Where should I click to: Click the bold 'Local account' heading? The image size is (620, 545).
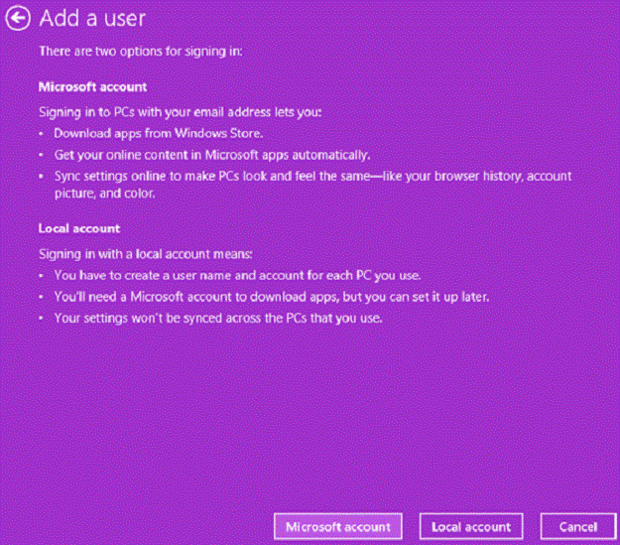[x=79, y=229]
